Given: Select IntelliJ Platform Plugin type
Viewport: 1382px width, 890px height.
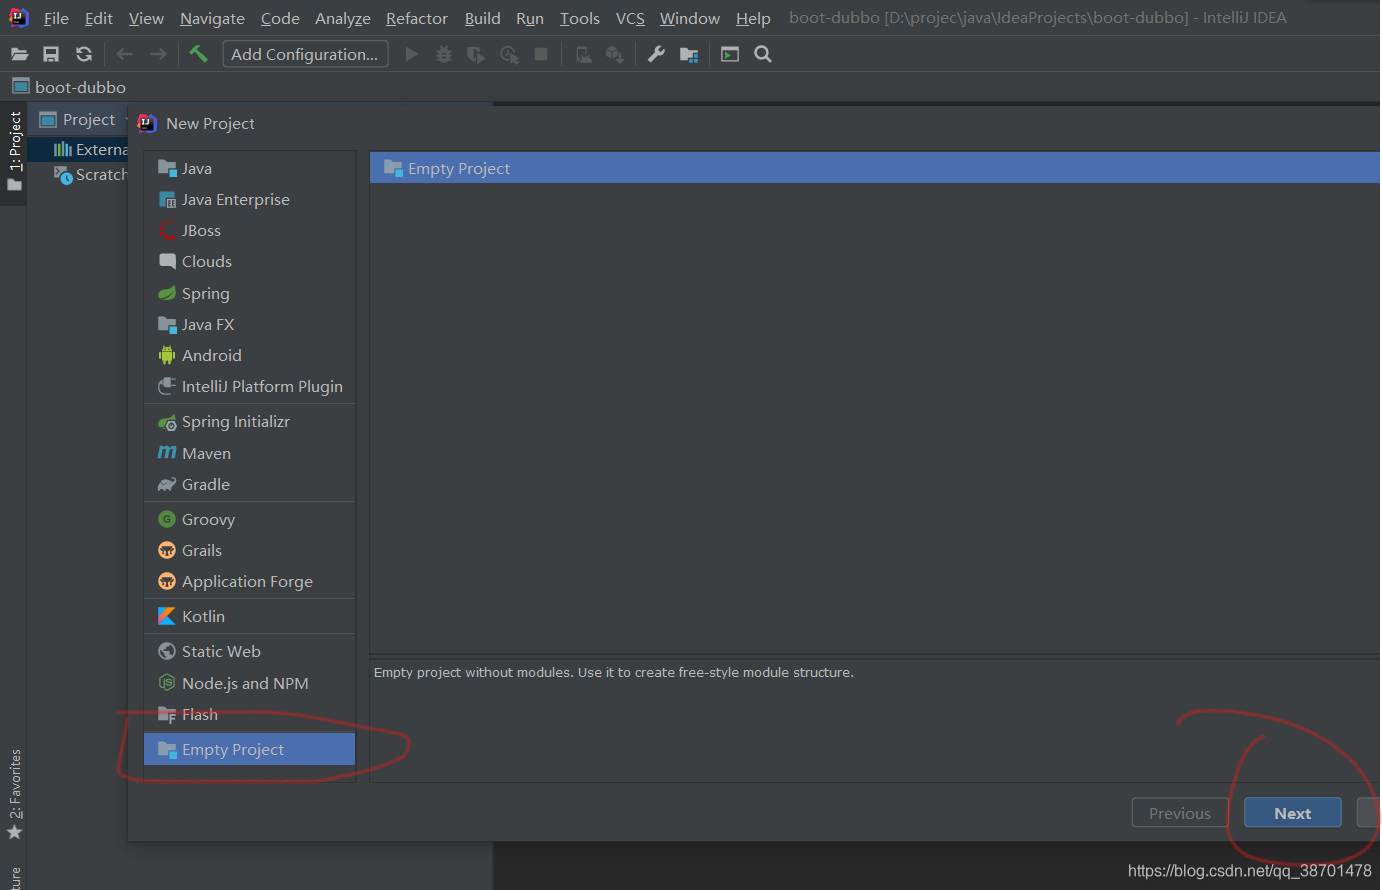Looking at the screenshot, I should click(x=250, y=386).
